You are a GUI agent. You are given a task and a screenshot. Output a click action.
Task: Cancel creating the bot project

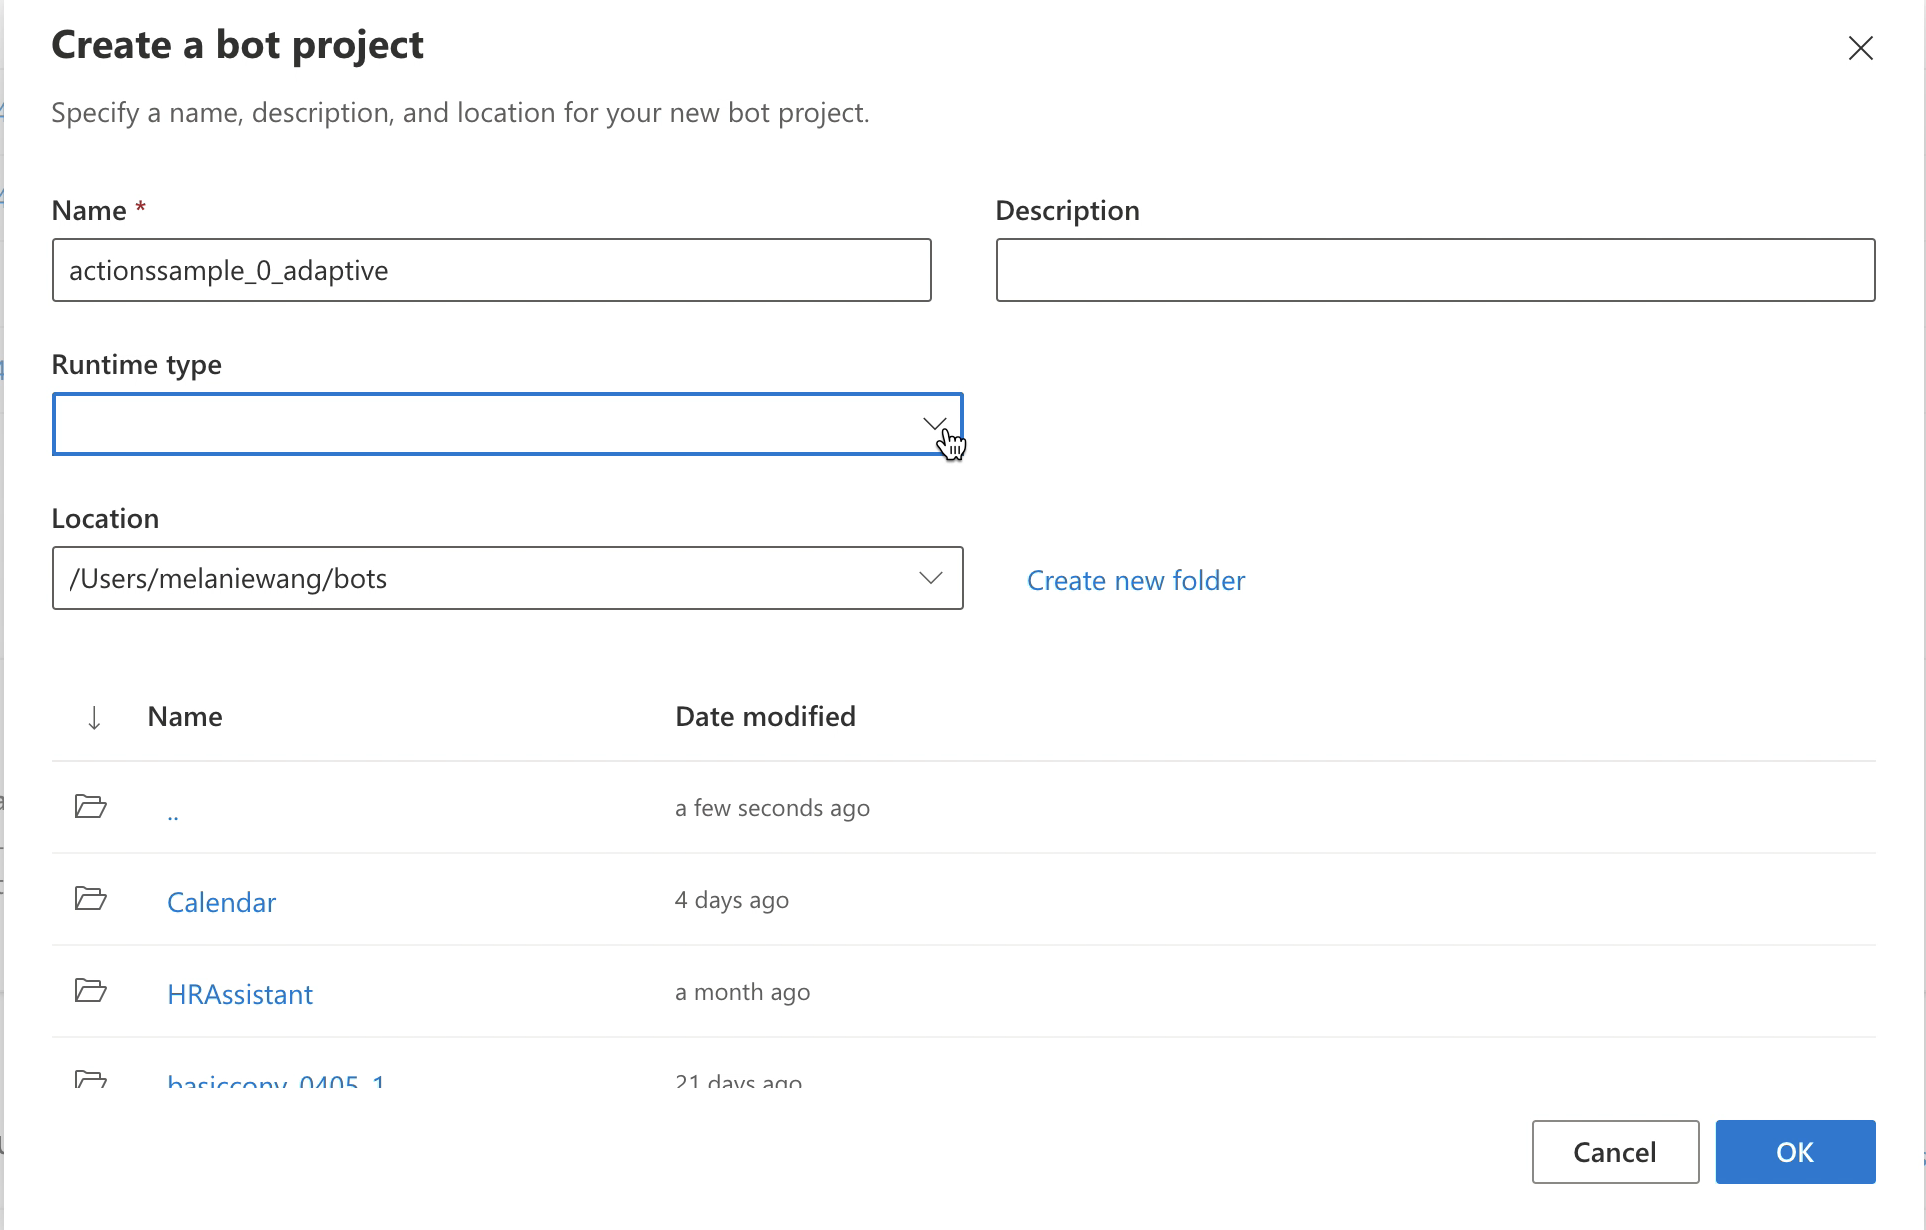(1614, 1152)
